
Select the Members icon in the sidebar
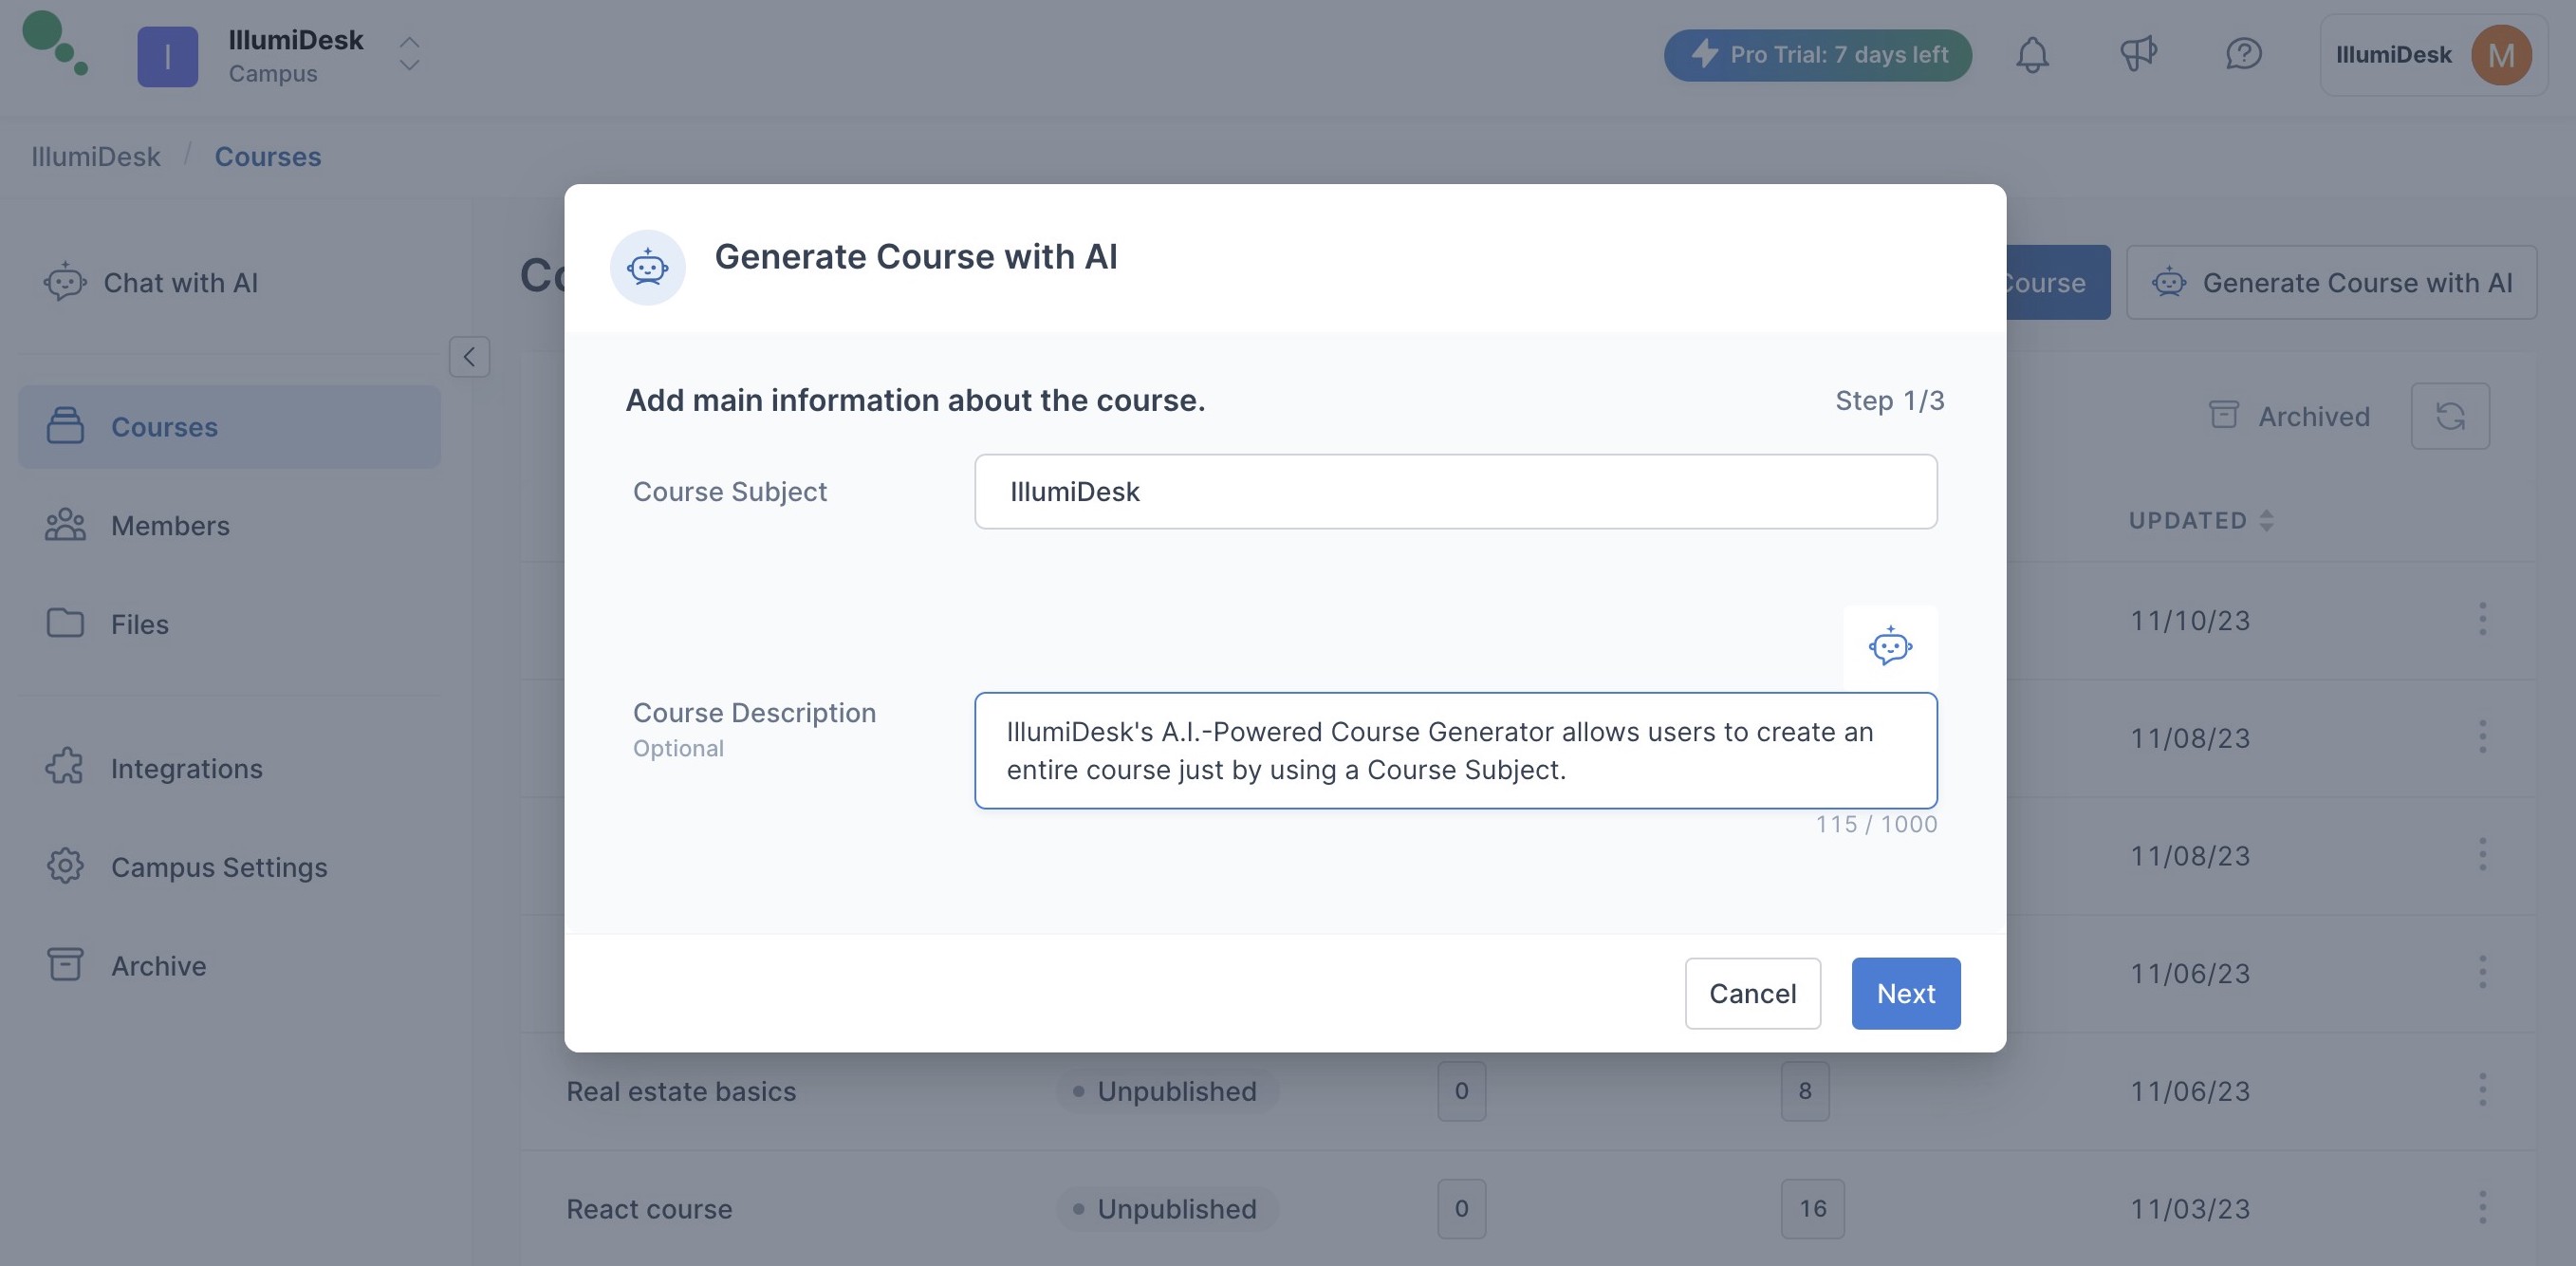pyautogui.click(x=64, y=525)
